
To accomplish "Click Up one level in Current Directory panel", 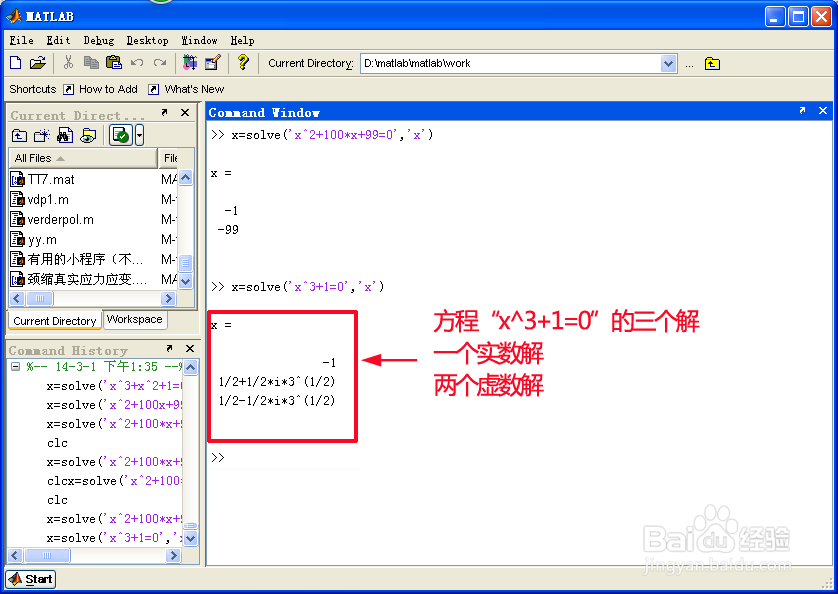I will 19,135.
